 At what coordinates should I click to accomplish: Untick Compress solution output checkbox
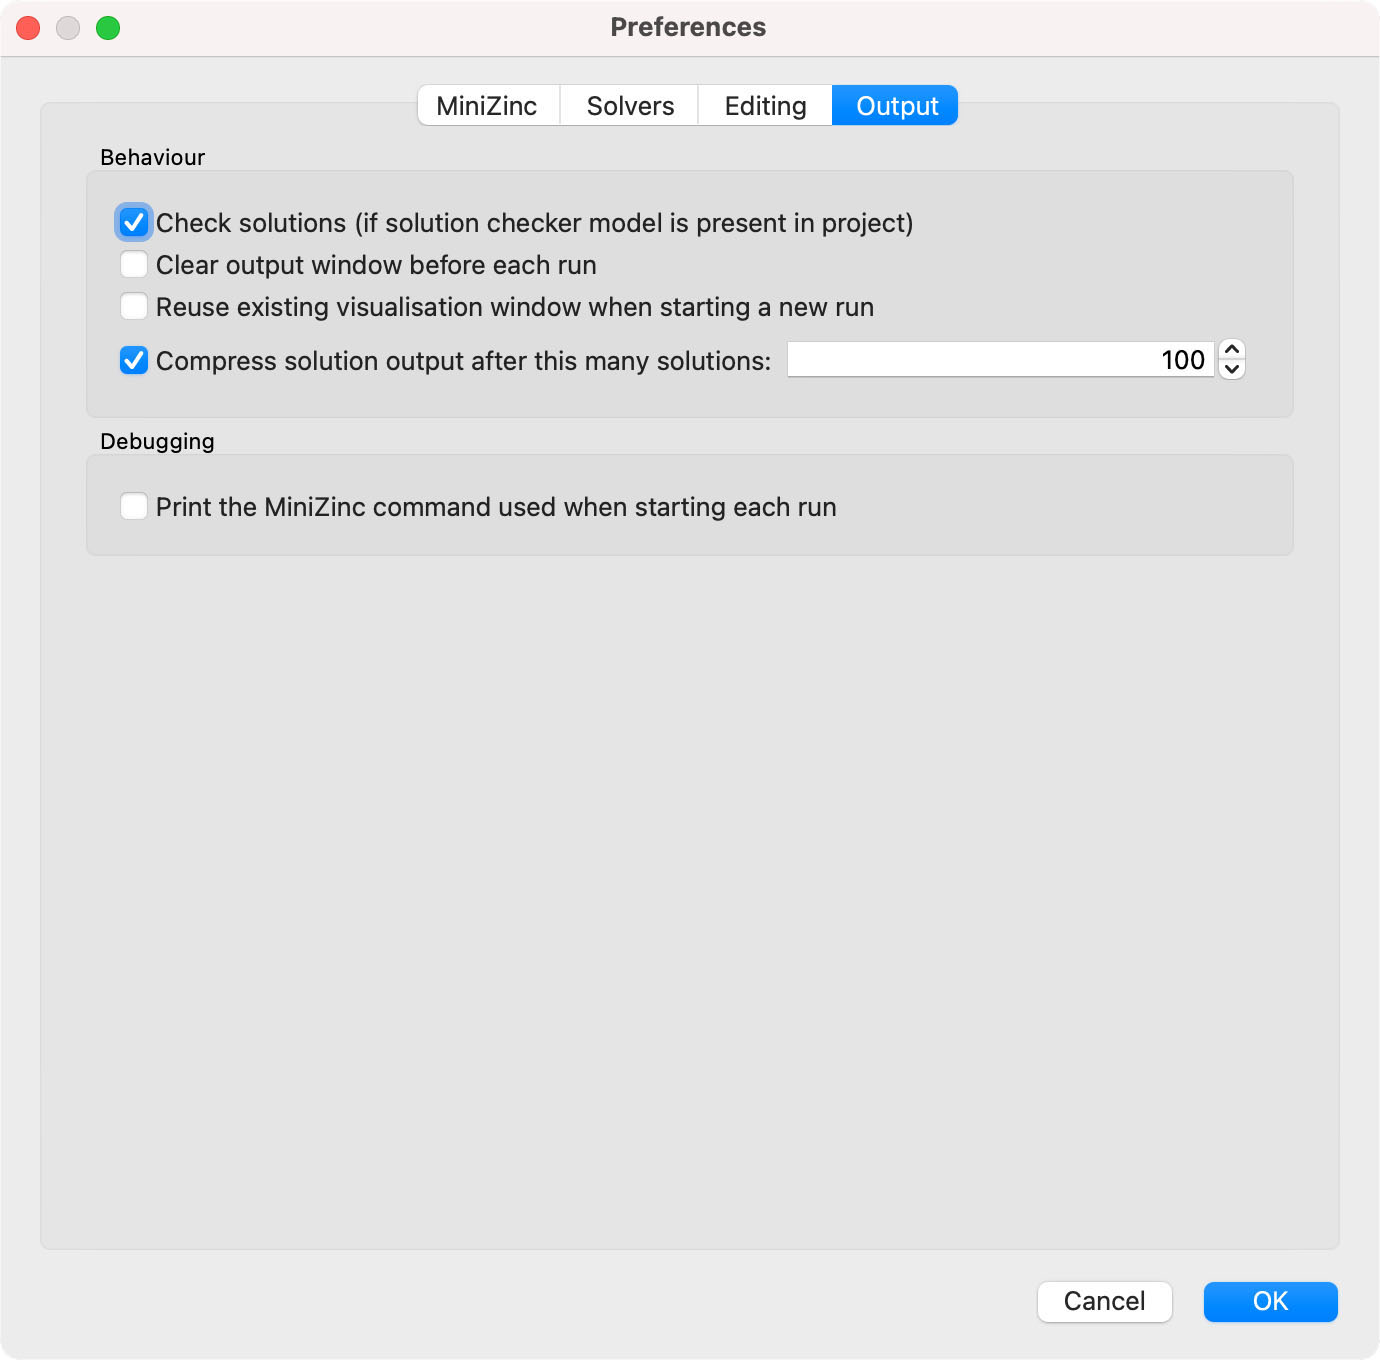134,361
